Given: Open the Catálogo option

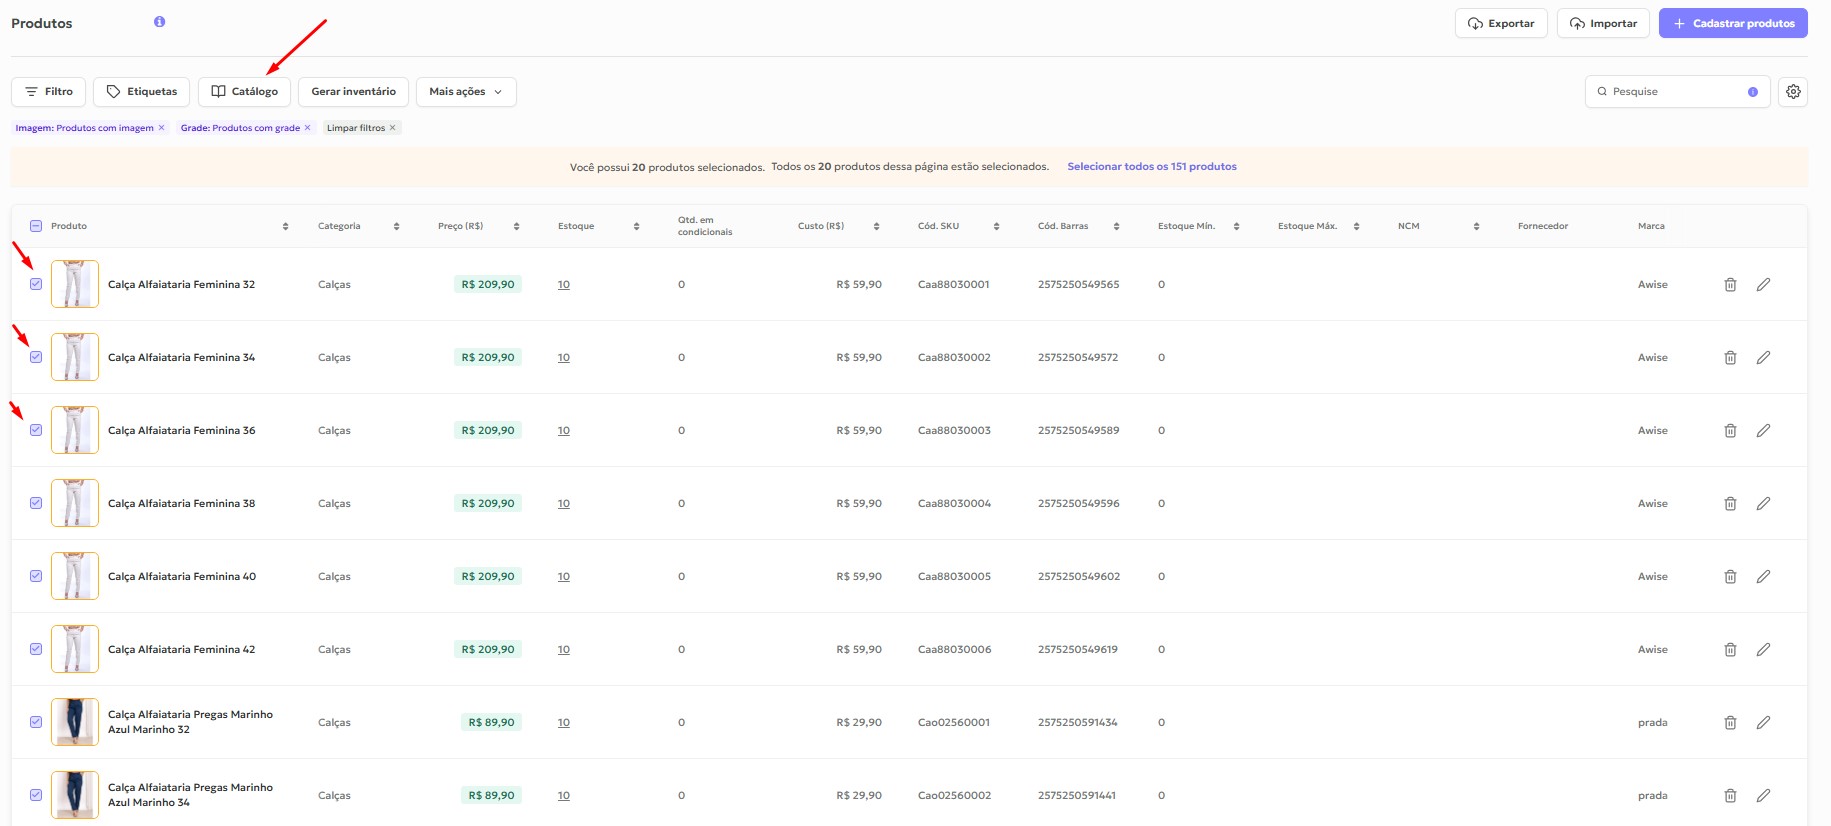Looking at the screenshot, I should click(x=245, y=92).
